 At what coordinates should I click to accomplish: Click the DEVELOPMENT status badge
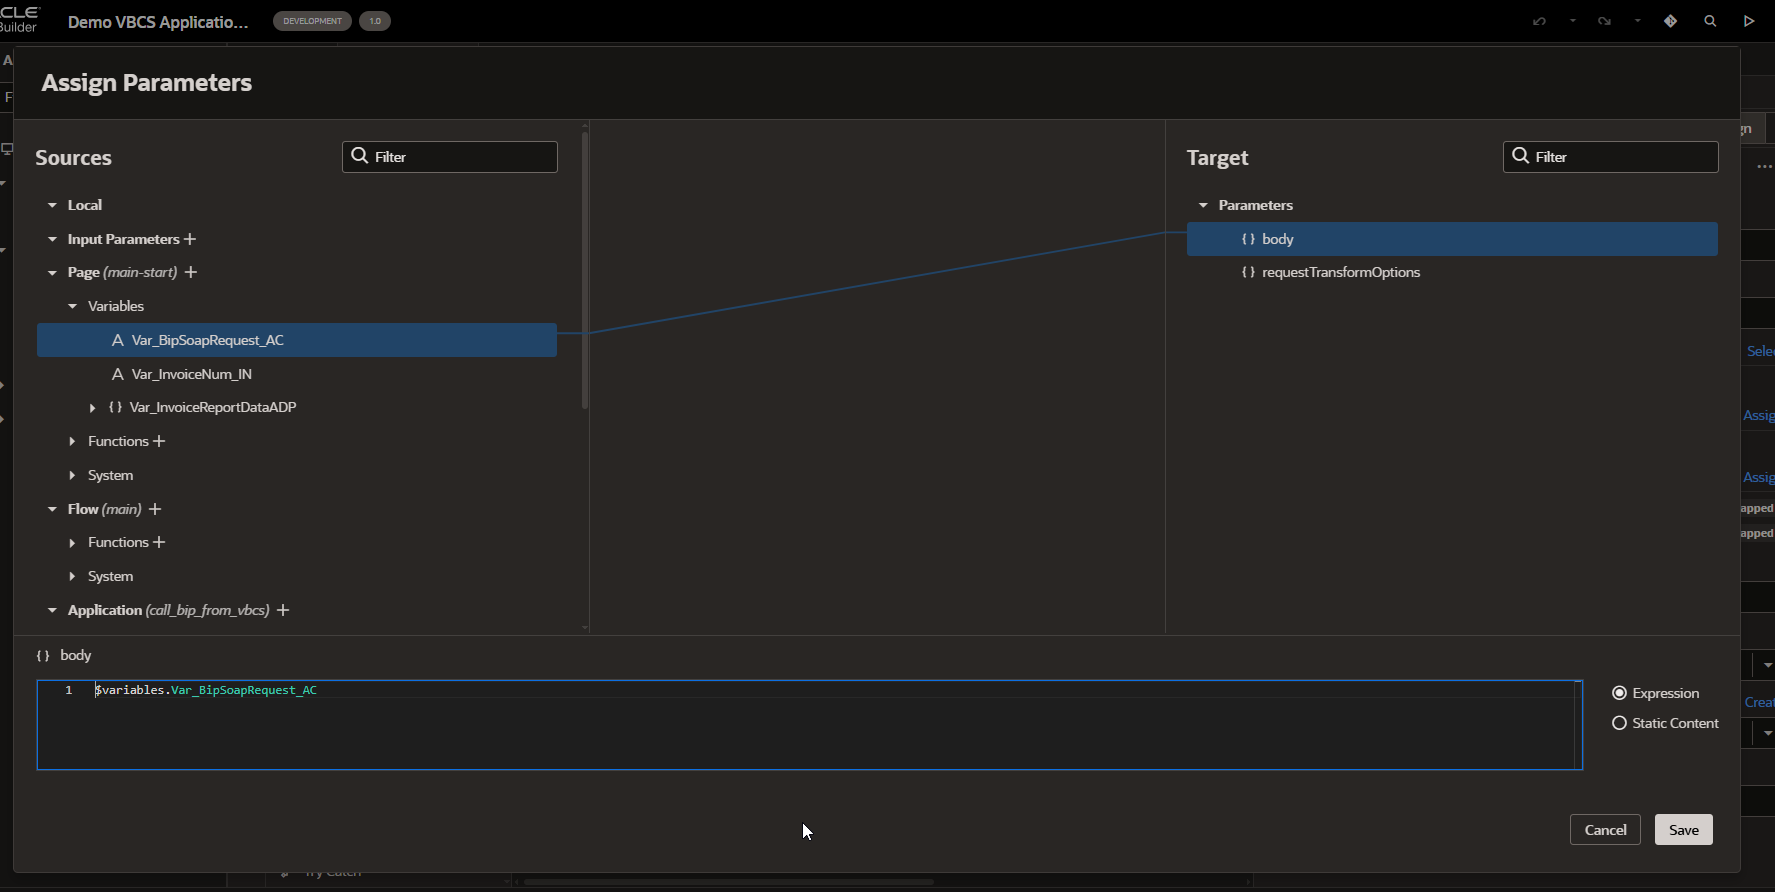pyautogui.click(x=312, y=21)
